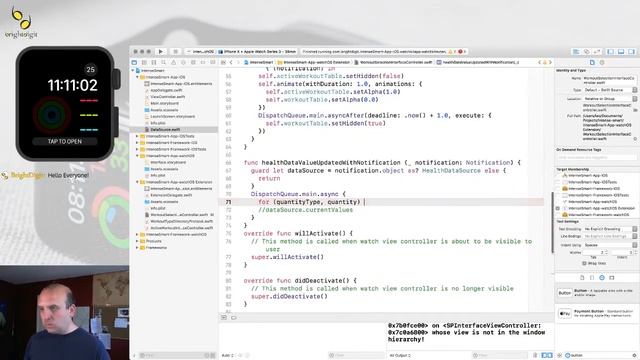This screenshot has width=640, height=360.
Task: Increment the Tab width stepper
Action: (x=606, y=251)
